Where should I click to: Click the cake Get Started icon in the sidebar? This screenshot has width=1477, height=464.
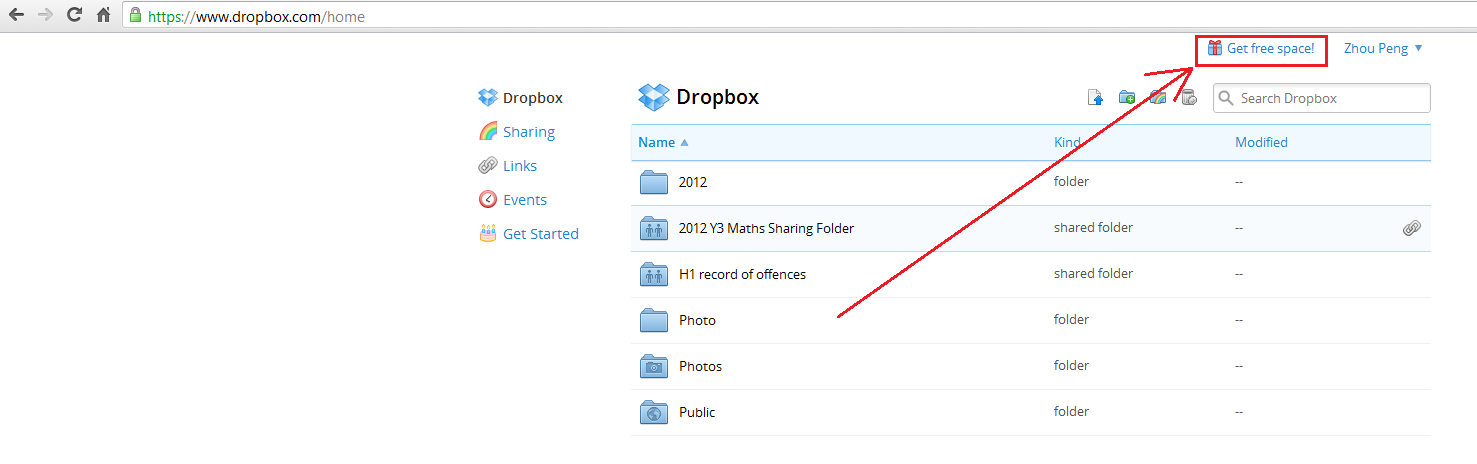pos(488,234)
